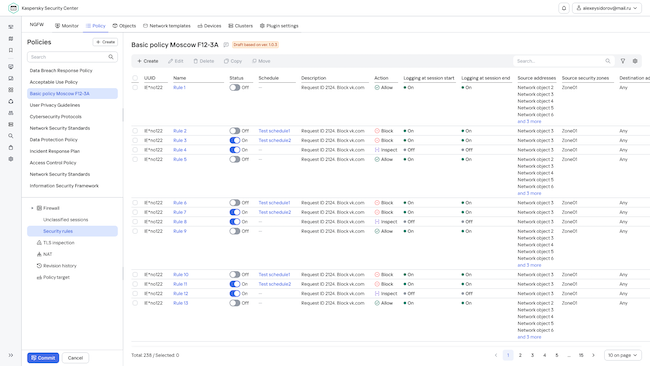Screen dimensions: 650x366
Task: Open the search icon in left navigation rail
Action: click(11, 136)
